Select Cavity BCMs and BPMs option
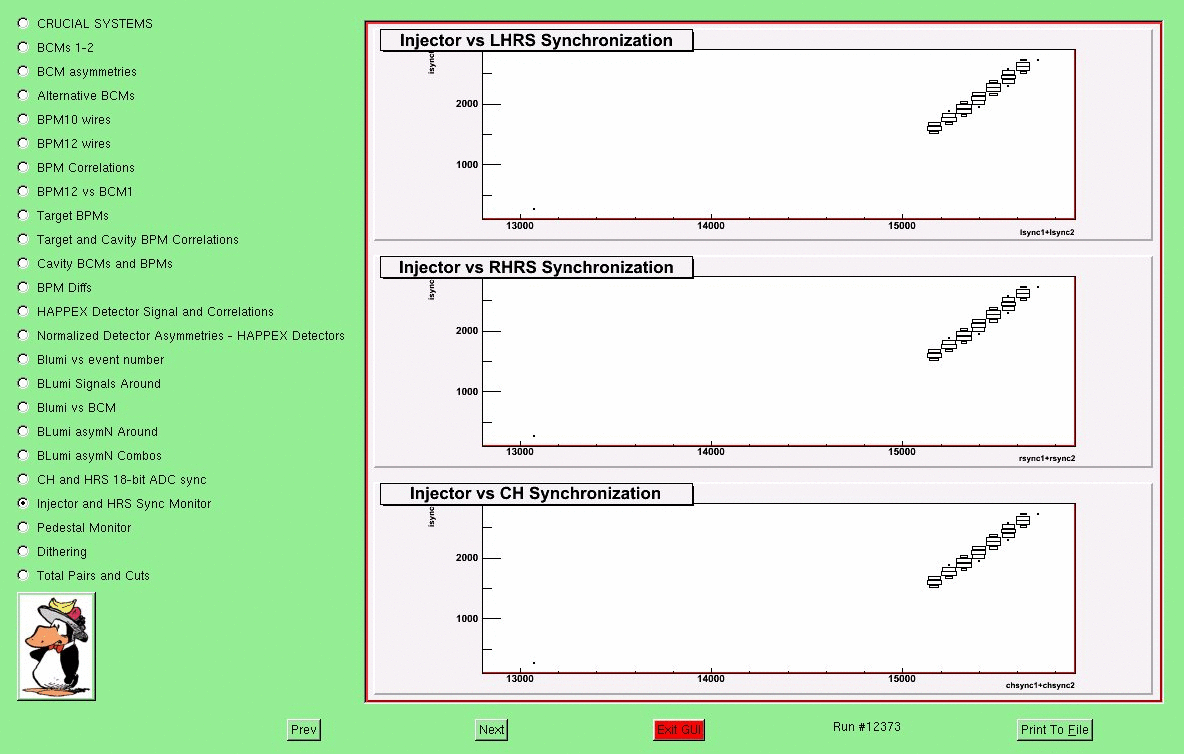1184x754 pixels. (x=23, y=263)
